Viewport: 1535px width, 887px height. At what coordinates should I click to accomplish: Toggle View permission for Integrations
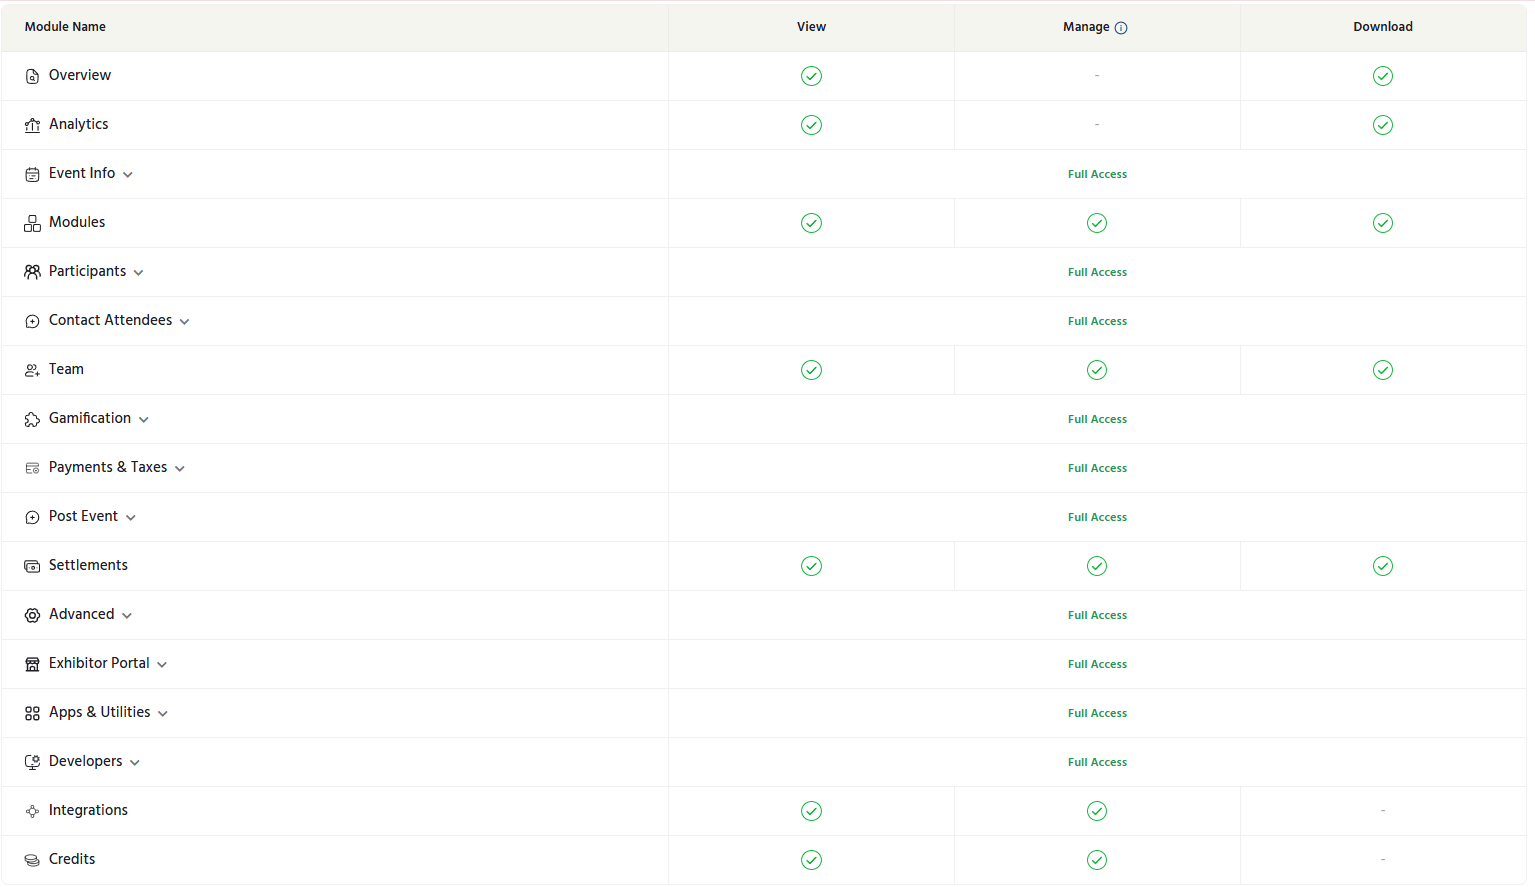tap(811, 811)
